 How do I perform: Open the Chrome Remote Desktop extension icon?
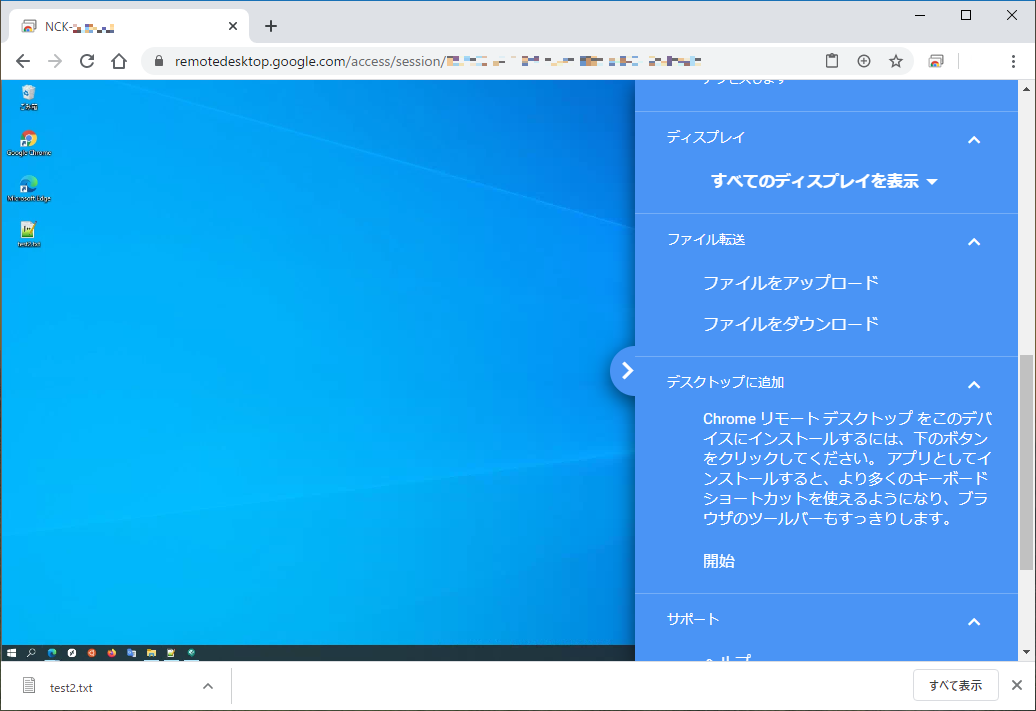pyautogui.click(x=936, y=61)
